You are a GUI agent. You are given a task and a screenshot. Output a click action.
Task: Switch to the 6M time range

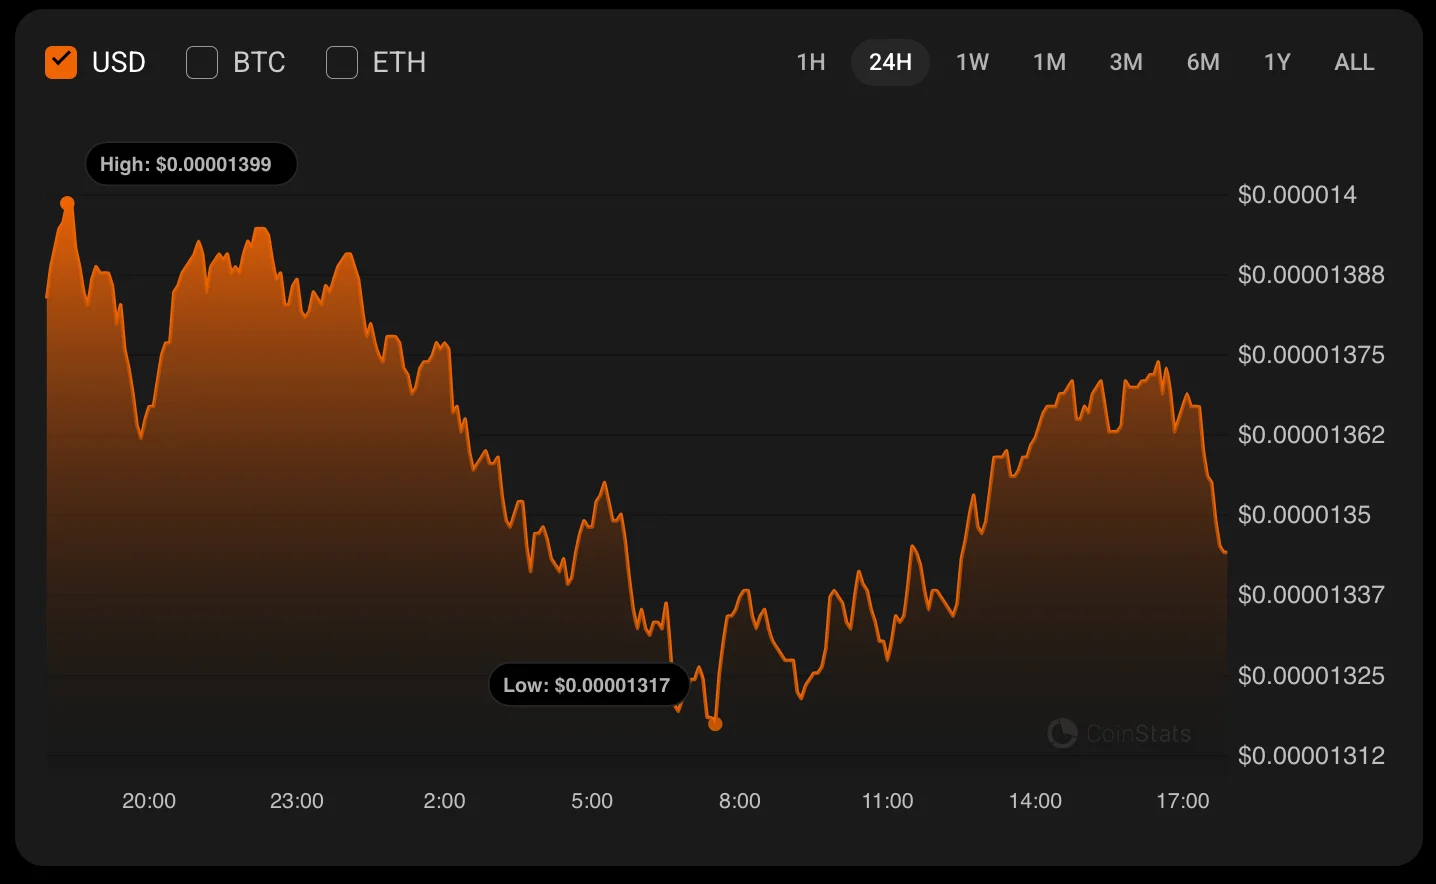tap(1203, 62)
